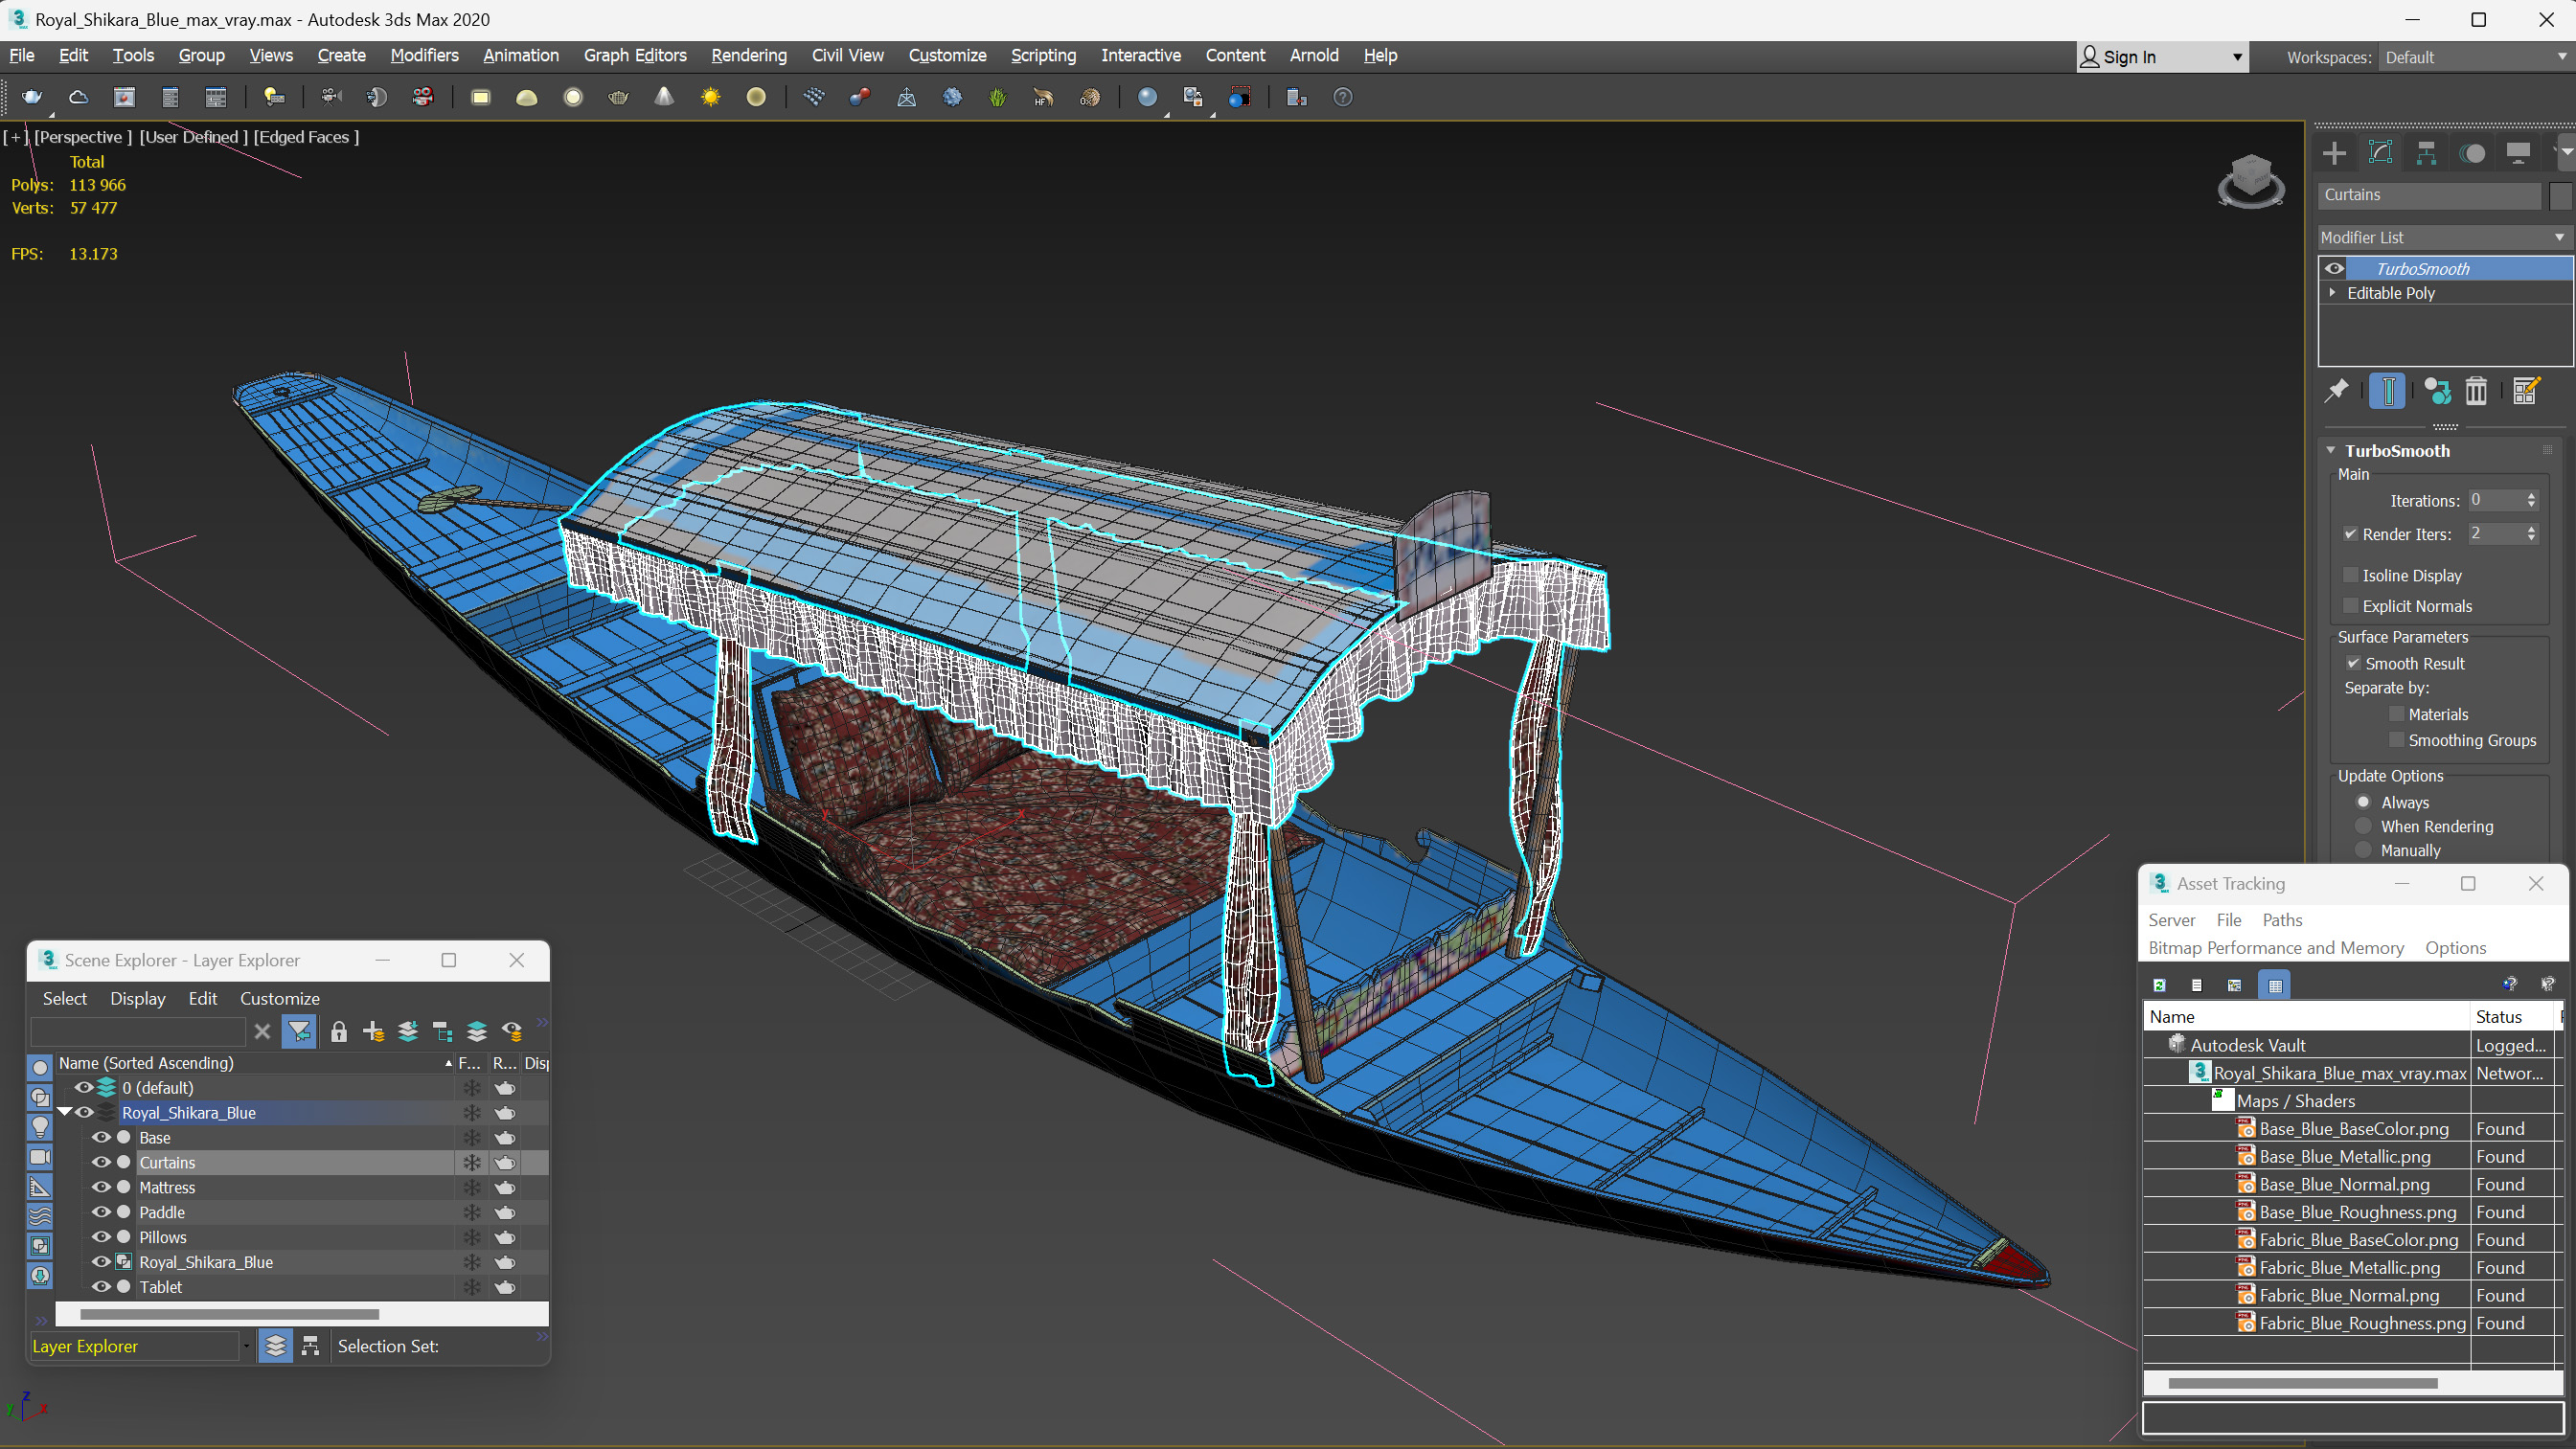This screenshot has width=2576, height=1449.
Task: Click the object color swatch beside Curtains name
Action: click(x=2560, y=196)
